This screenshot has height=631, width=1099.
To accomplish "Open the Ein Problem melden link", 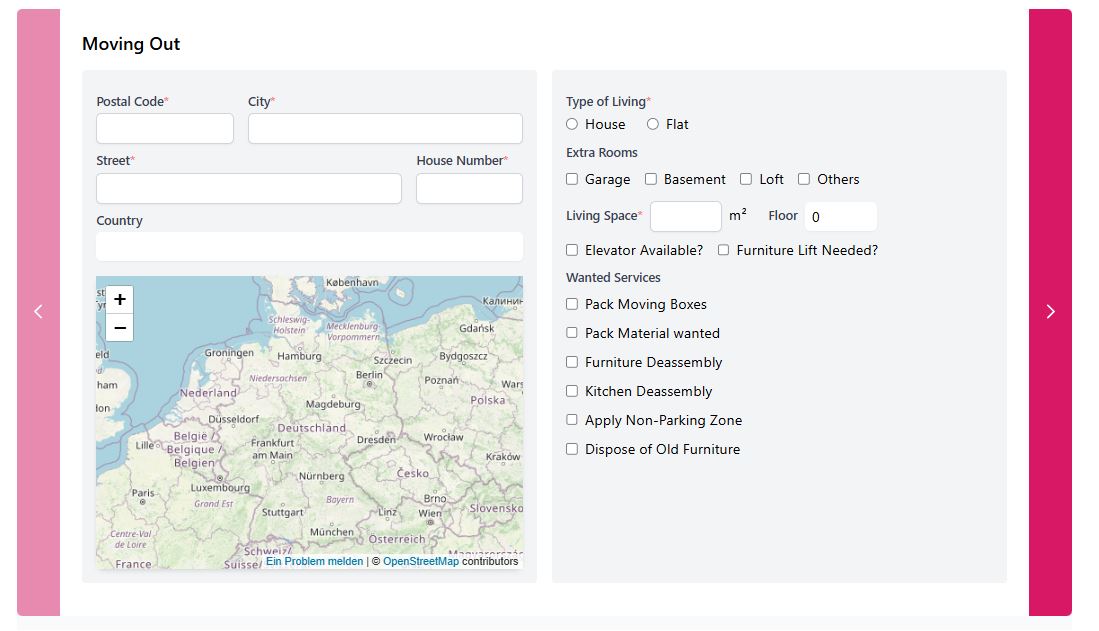I will 315,561.
